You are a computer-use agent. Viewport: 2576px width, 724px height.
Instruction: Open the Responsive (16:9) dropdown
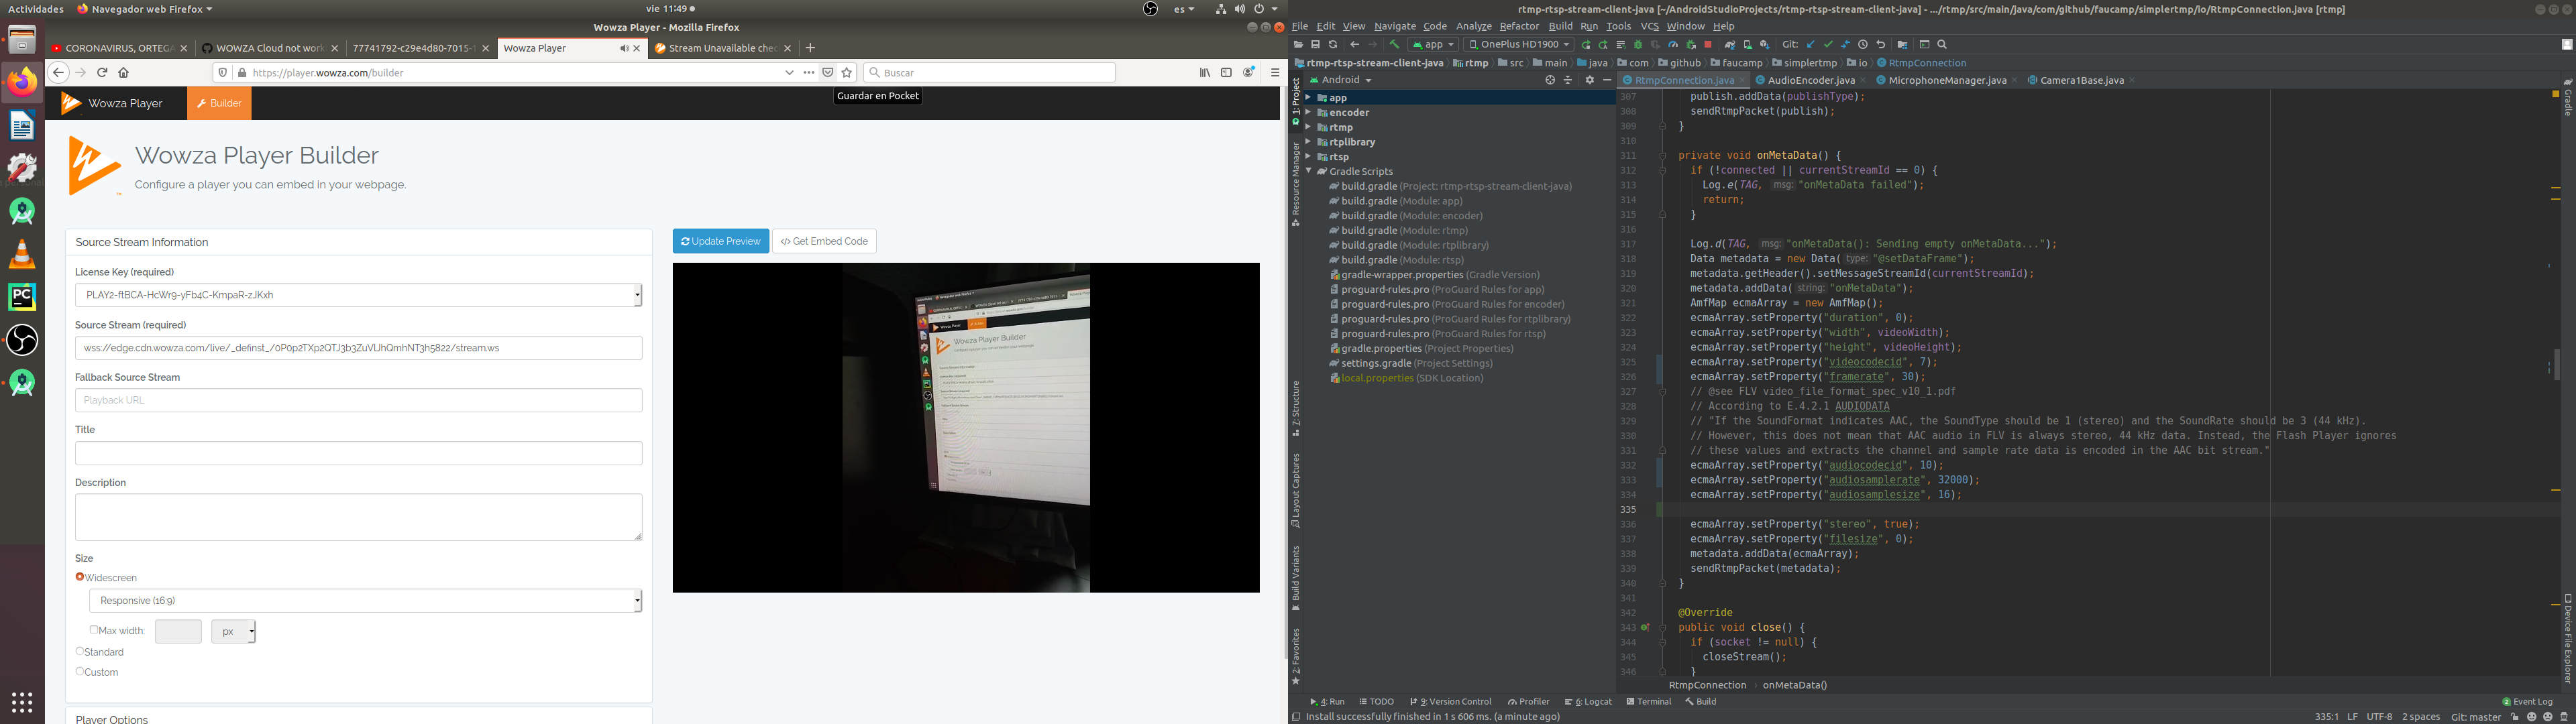tap(365, 600)
